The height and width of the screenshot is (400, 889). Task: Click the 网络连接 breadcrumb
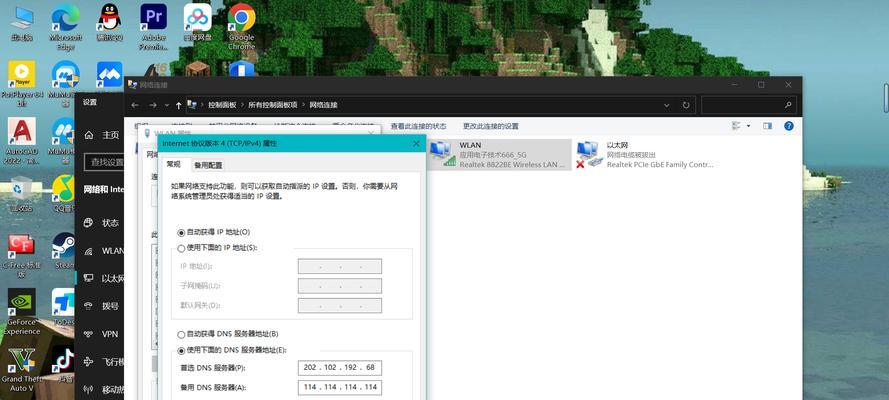[323, 105]
